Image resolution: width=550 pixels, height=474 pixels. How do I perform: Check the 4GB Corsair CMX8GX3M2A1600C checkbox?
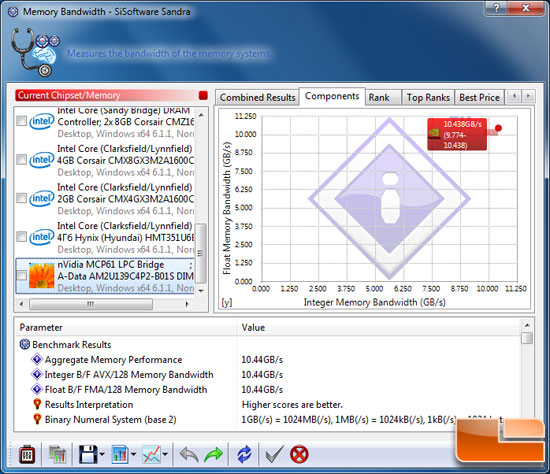(x=21, y=160)
